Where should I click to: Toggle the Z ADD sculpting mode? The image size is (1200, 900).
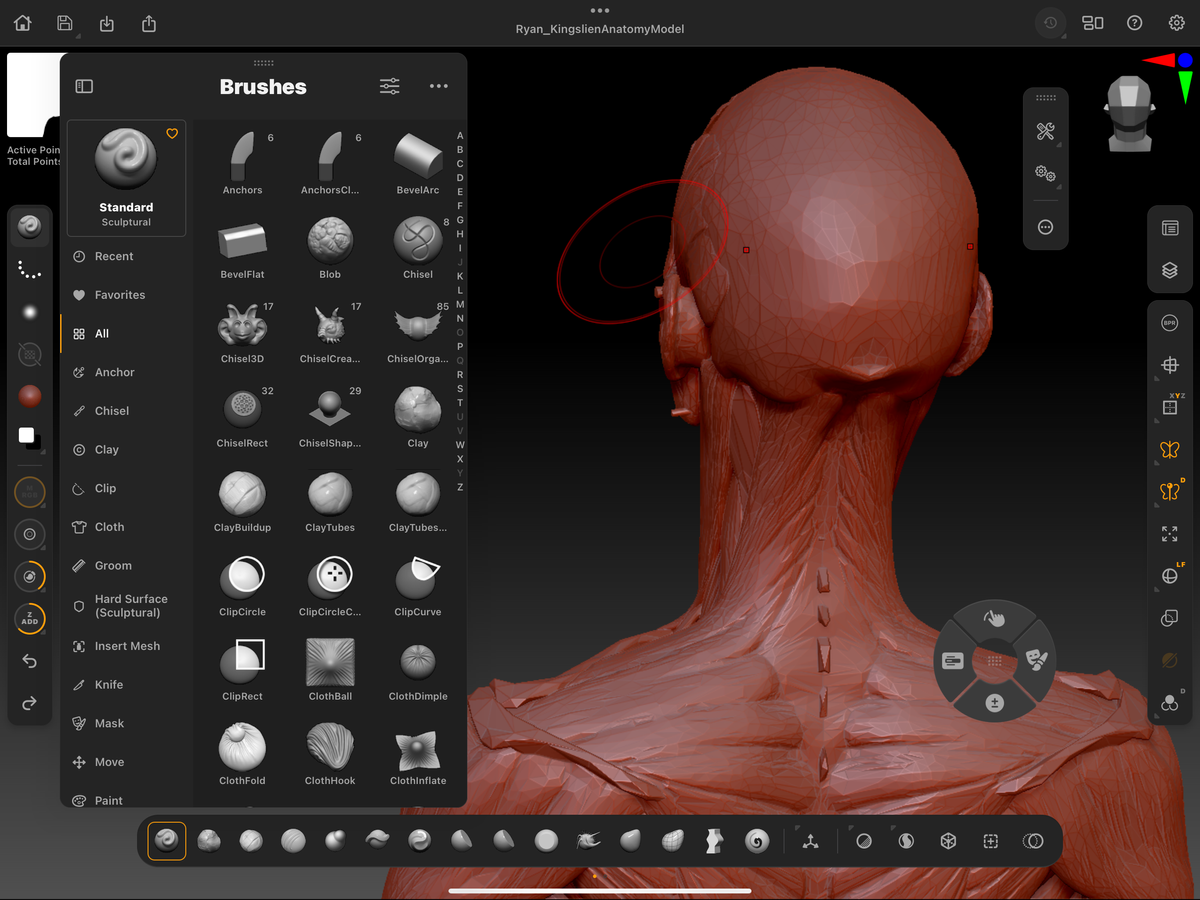(x=29, y=618)
